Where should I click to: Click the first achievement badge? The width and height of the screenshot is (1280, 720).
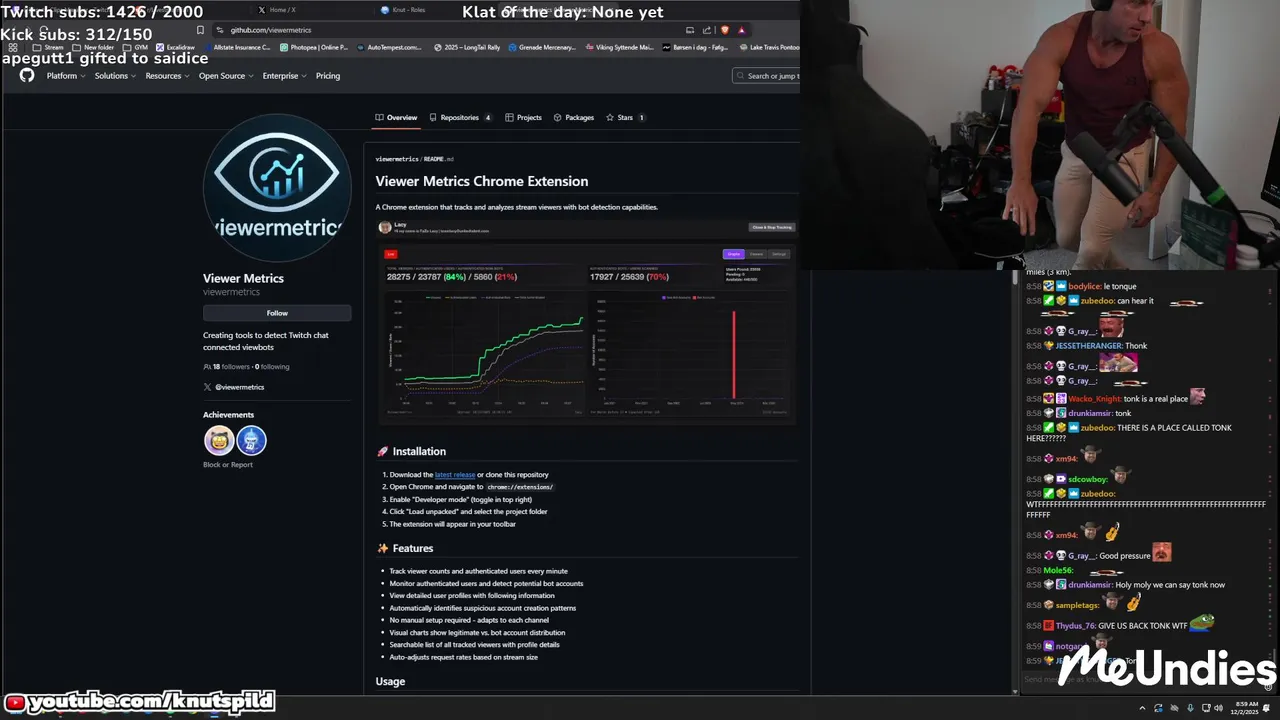pos(219,440)
